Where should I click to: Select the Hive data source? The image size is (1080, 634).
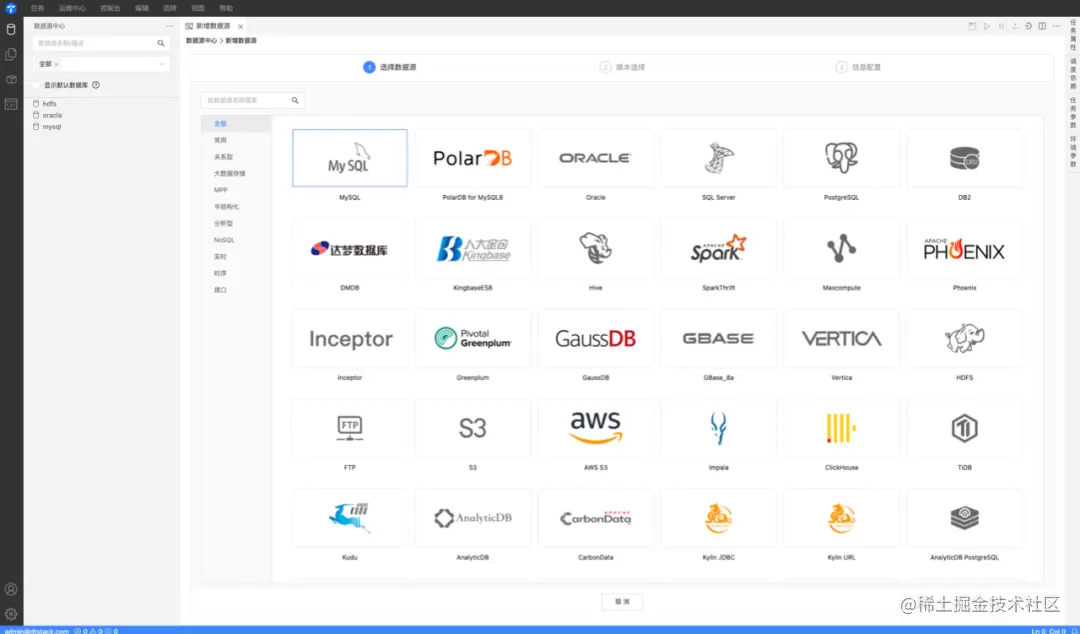click(596, 248)
